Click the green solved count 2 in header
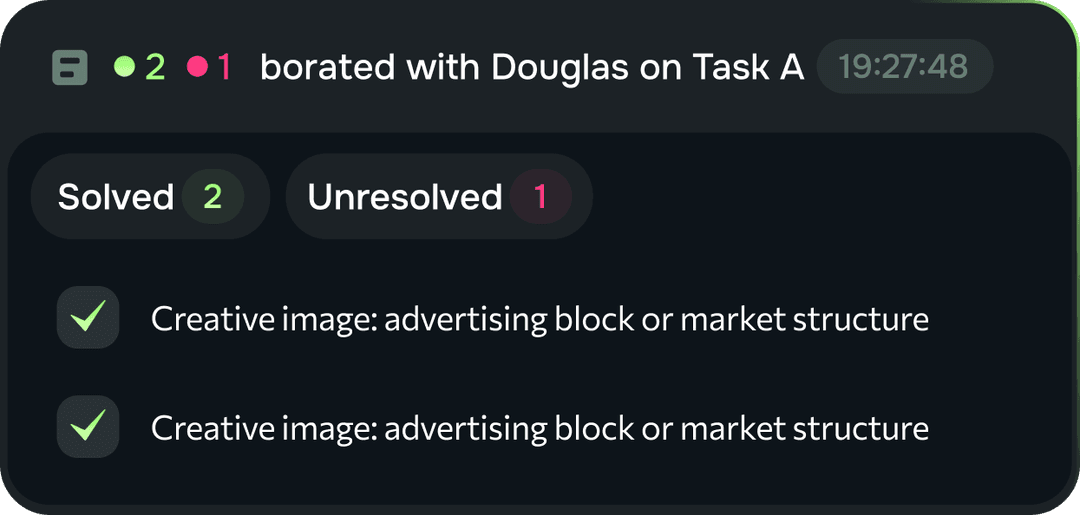Screen dimensions: 1080x515 point(156,67)
